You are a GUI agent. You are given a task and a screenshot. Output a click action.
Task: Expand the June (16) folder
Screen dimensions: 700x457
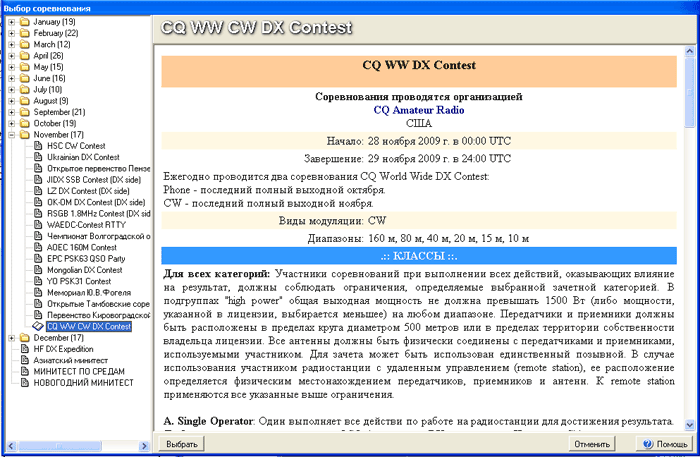coord(12,78)
